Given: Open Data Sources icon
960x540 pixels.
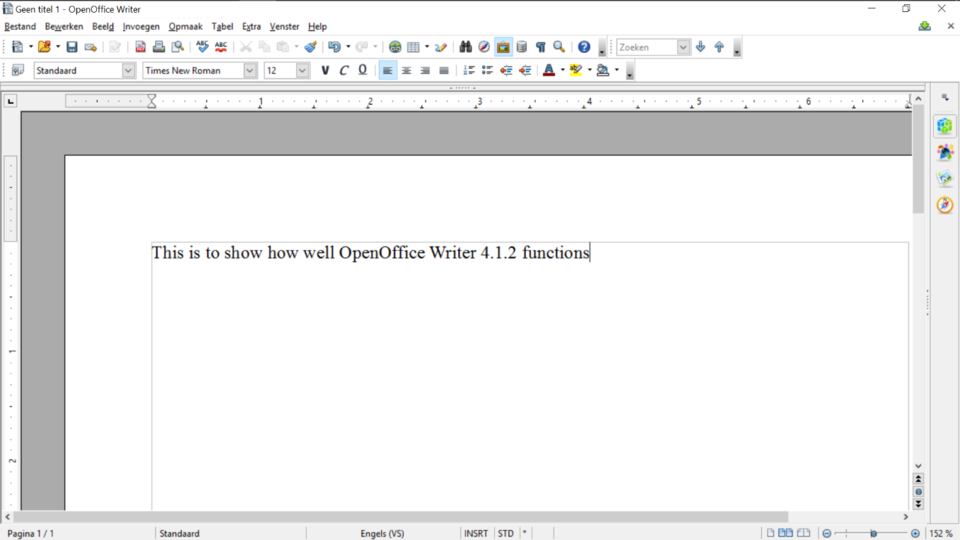Looking at the screenshot, I should point(522,47).
